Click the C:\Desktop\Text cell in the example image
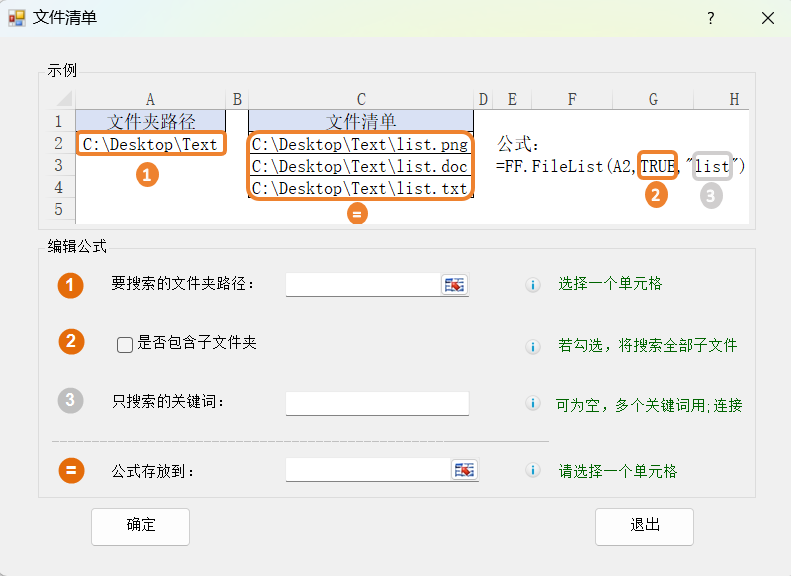This screenshot has width=791, height=576. coord(150,144)
